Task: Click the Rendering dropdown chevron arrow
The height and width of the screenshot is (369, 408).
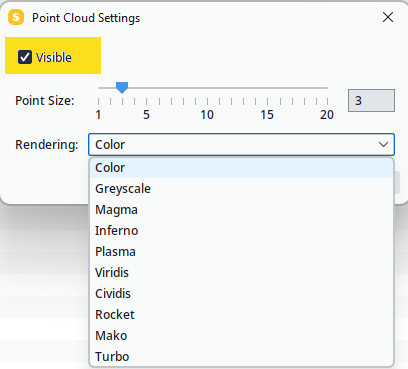Action: (x=383, y=145)
